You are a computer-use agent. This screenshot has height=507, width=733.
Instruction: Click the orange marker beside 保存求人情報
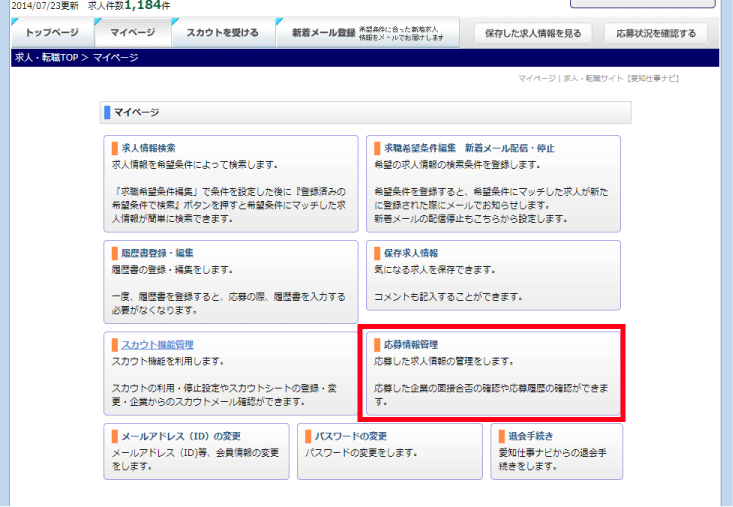click(377, 253)
